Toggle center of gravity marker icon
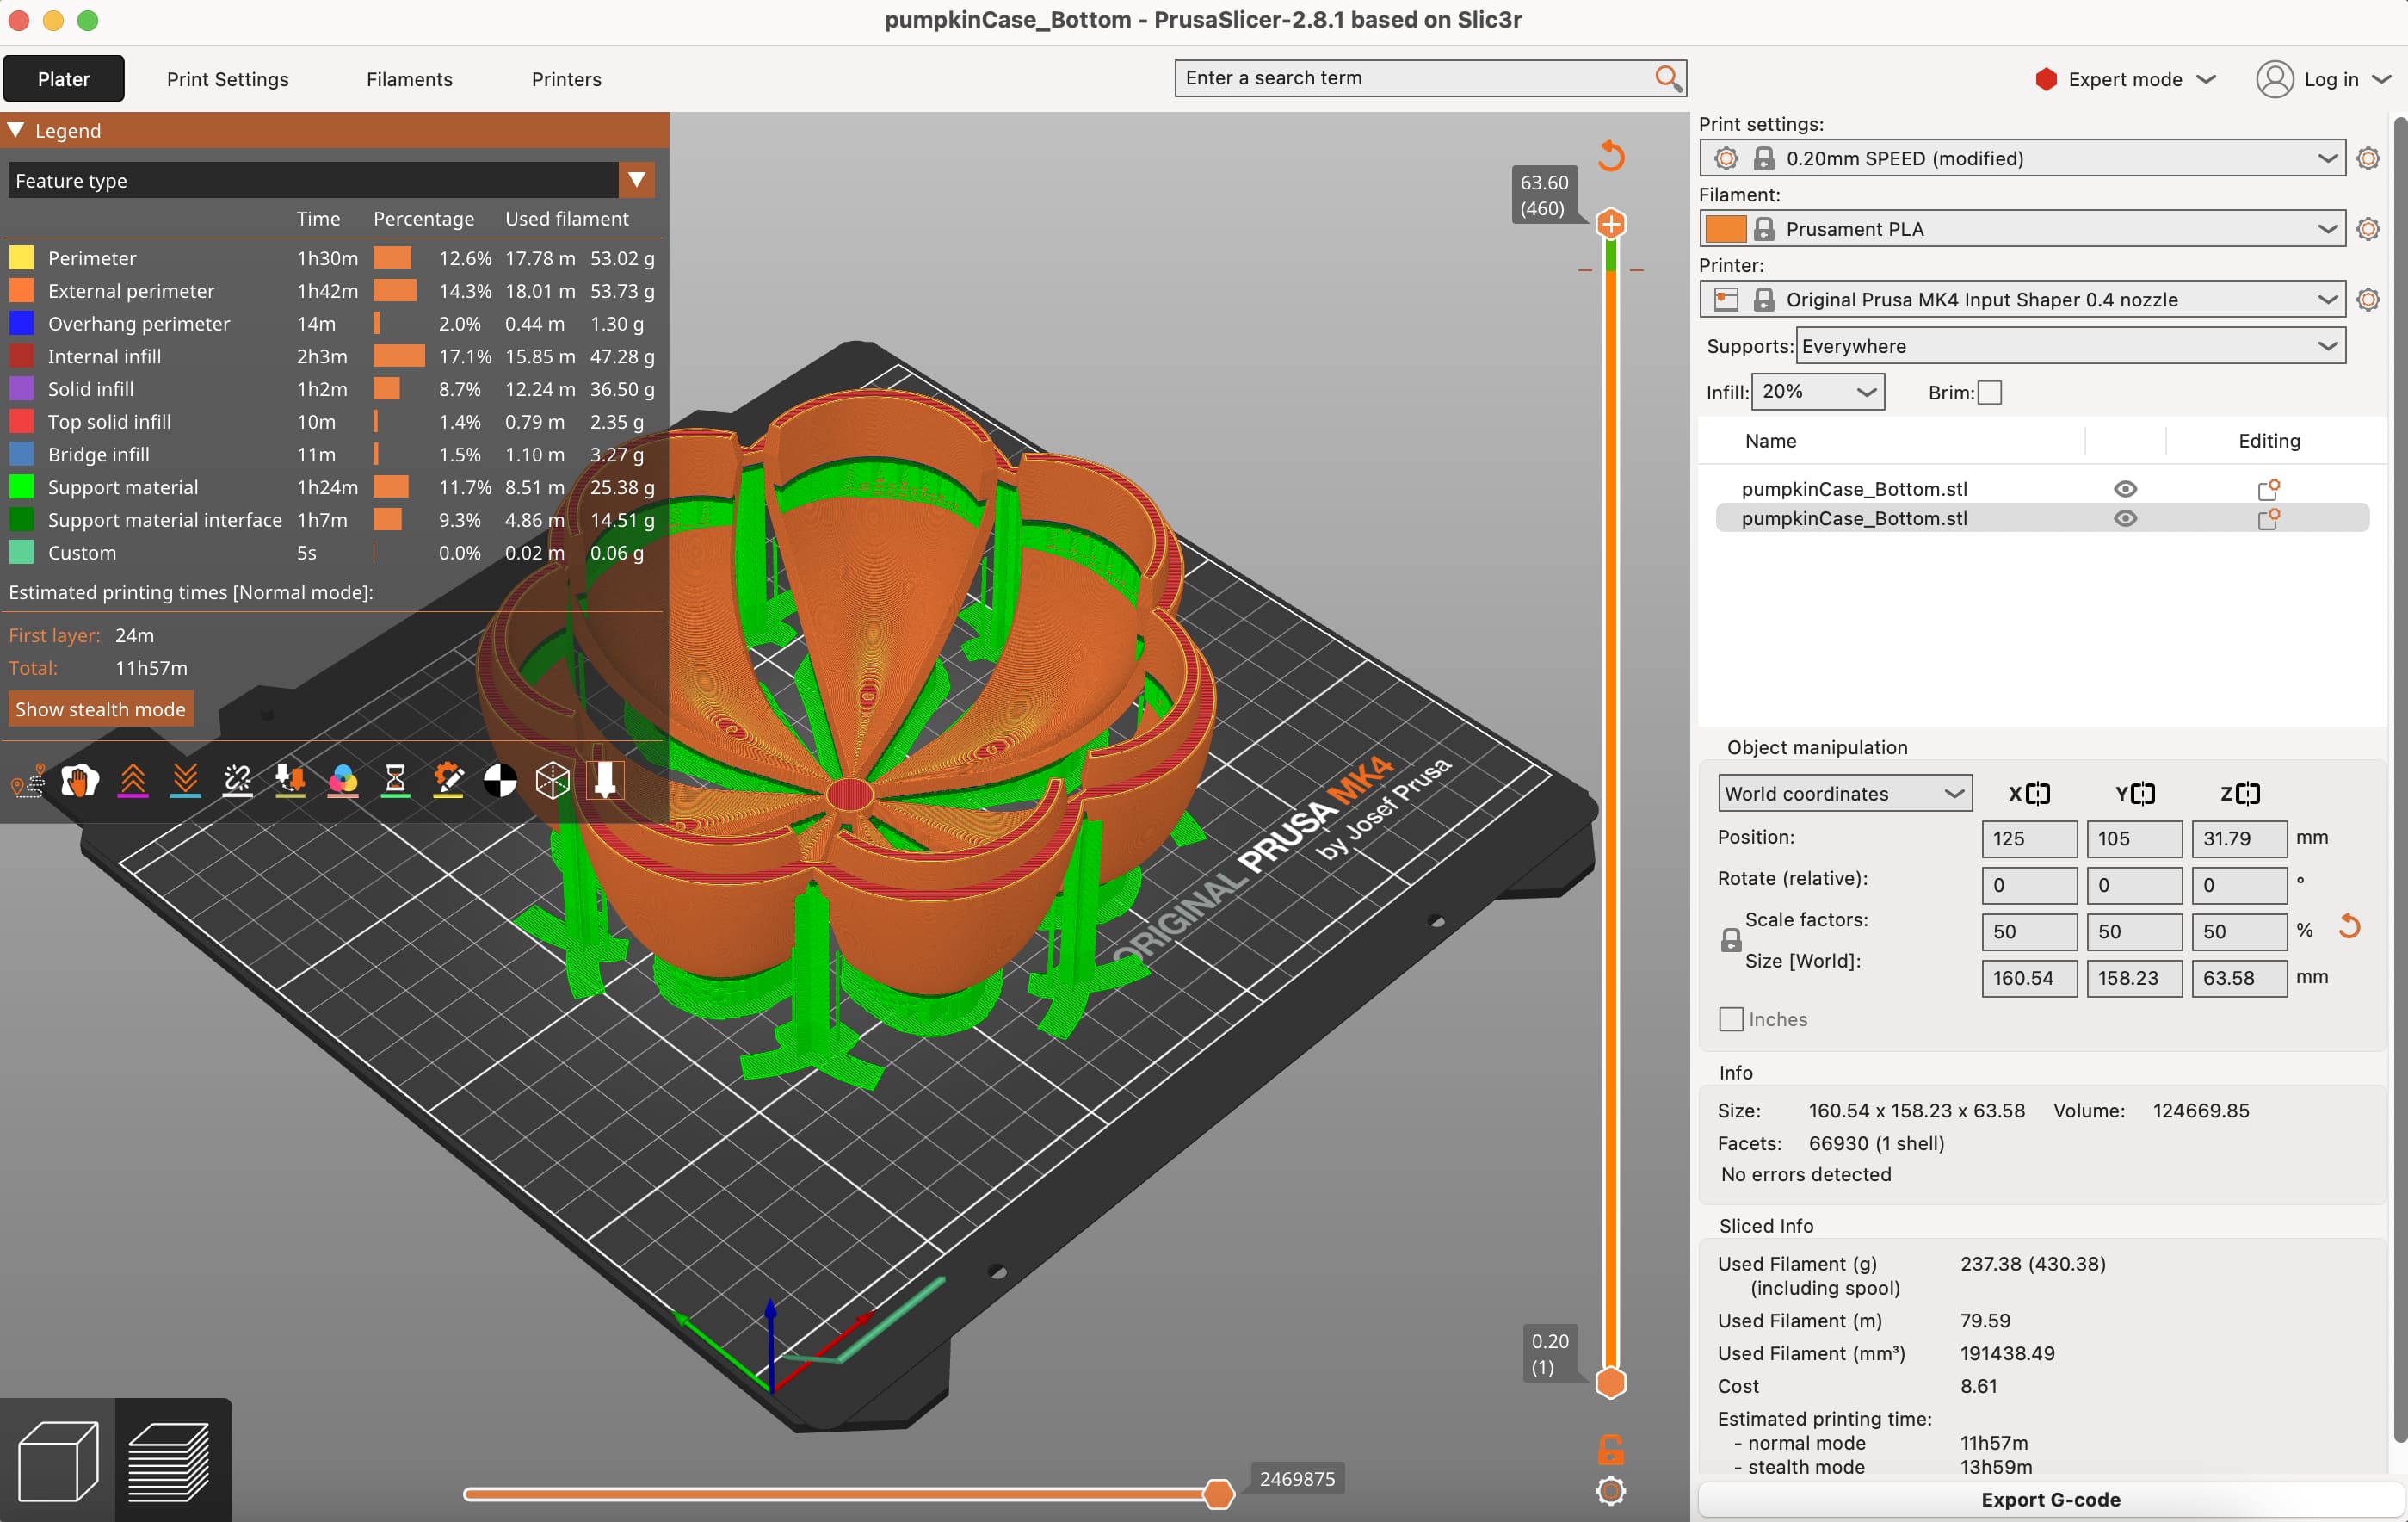This screenshot has height=1522, width=2408. [500, 781]
